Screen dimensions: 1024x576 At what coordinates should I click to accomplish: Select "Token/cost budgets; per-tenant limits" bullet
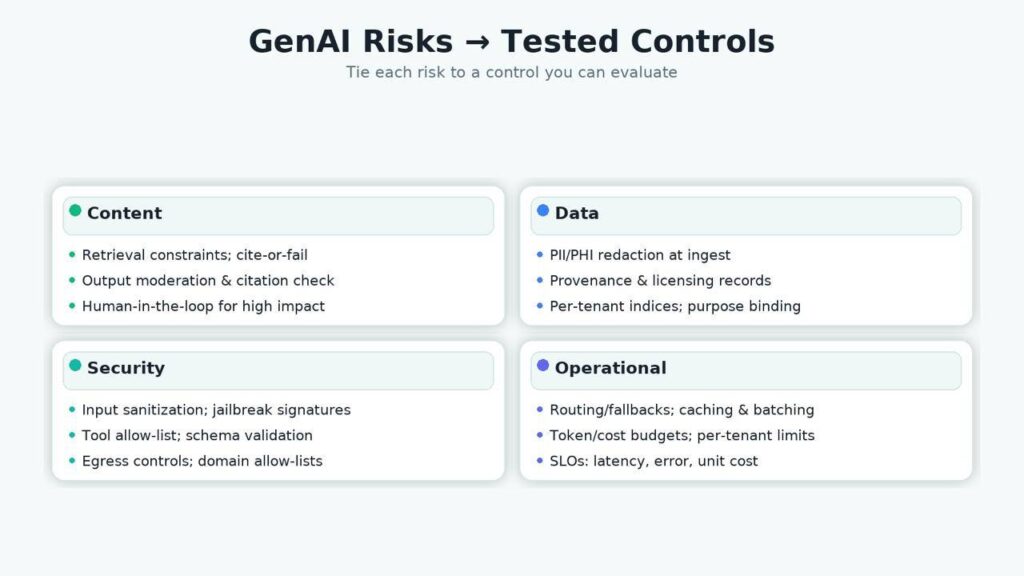(x=682, y=436)
